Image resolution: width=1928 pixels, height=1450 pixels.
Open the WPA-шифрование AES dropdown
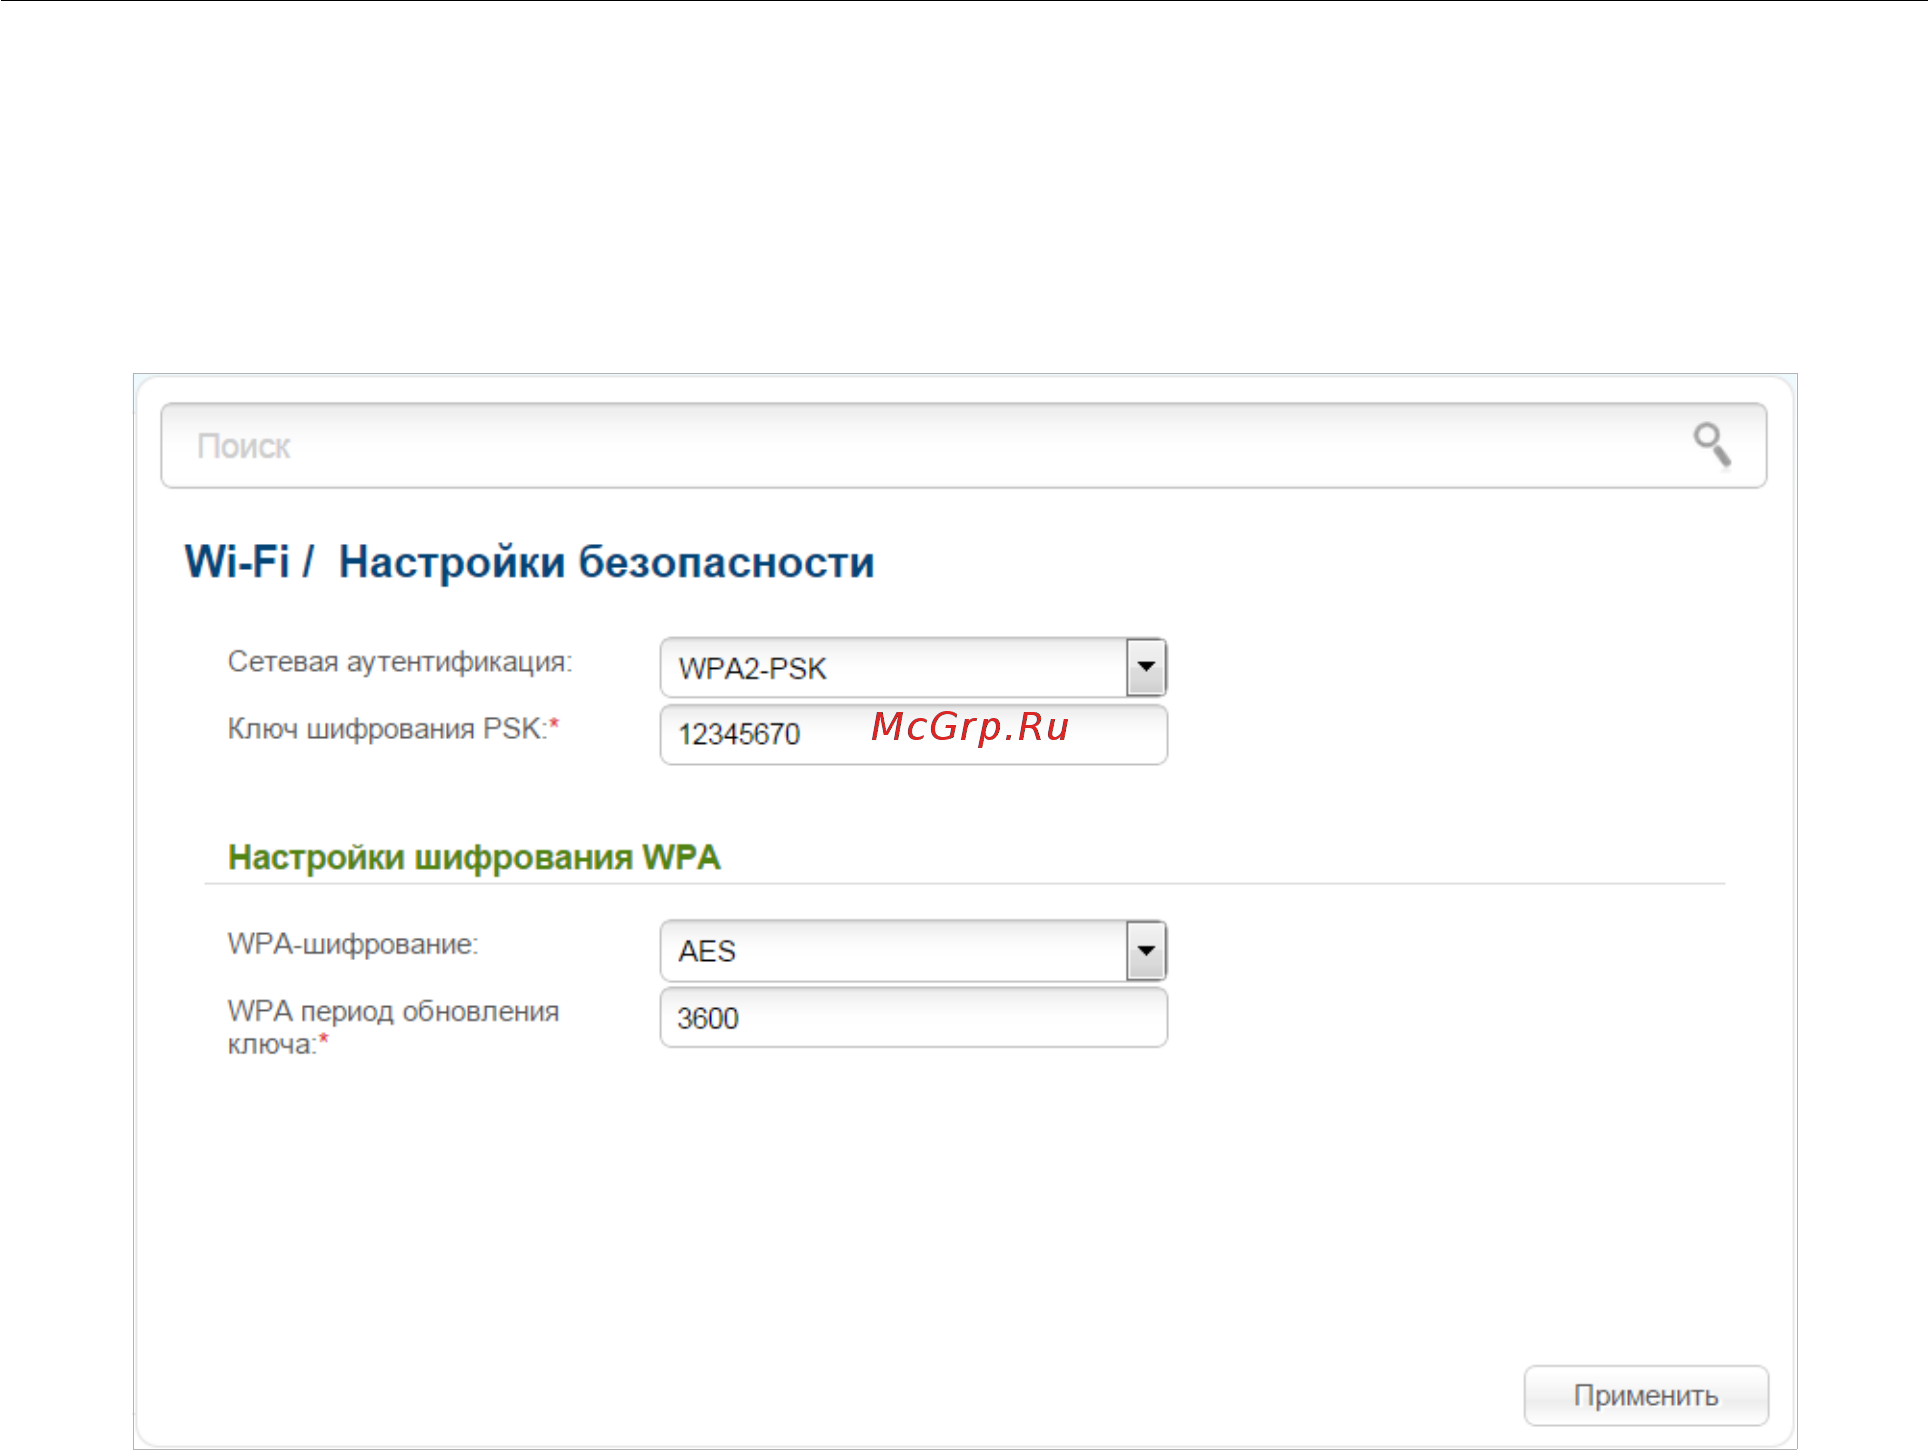[913, 951]
